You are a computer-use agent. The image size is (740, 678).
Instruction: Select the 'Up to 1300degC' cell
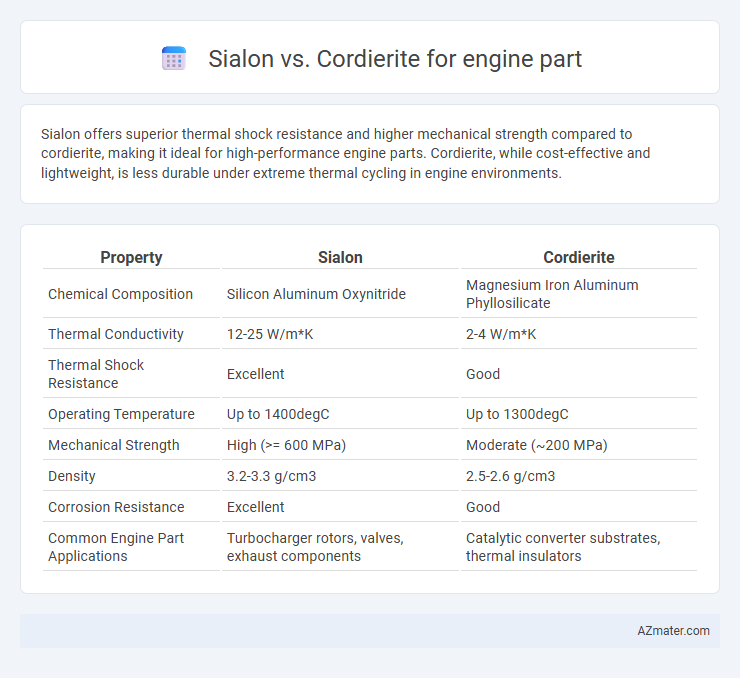(517, 414)
